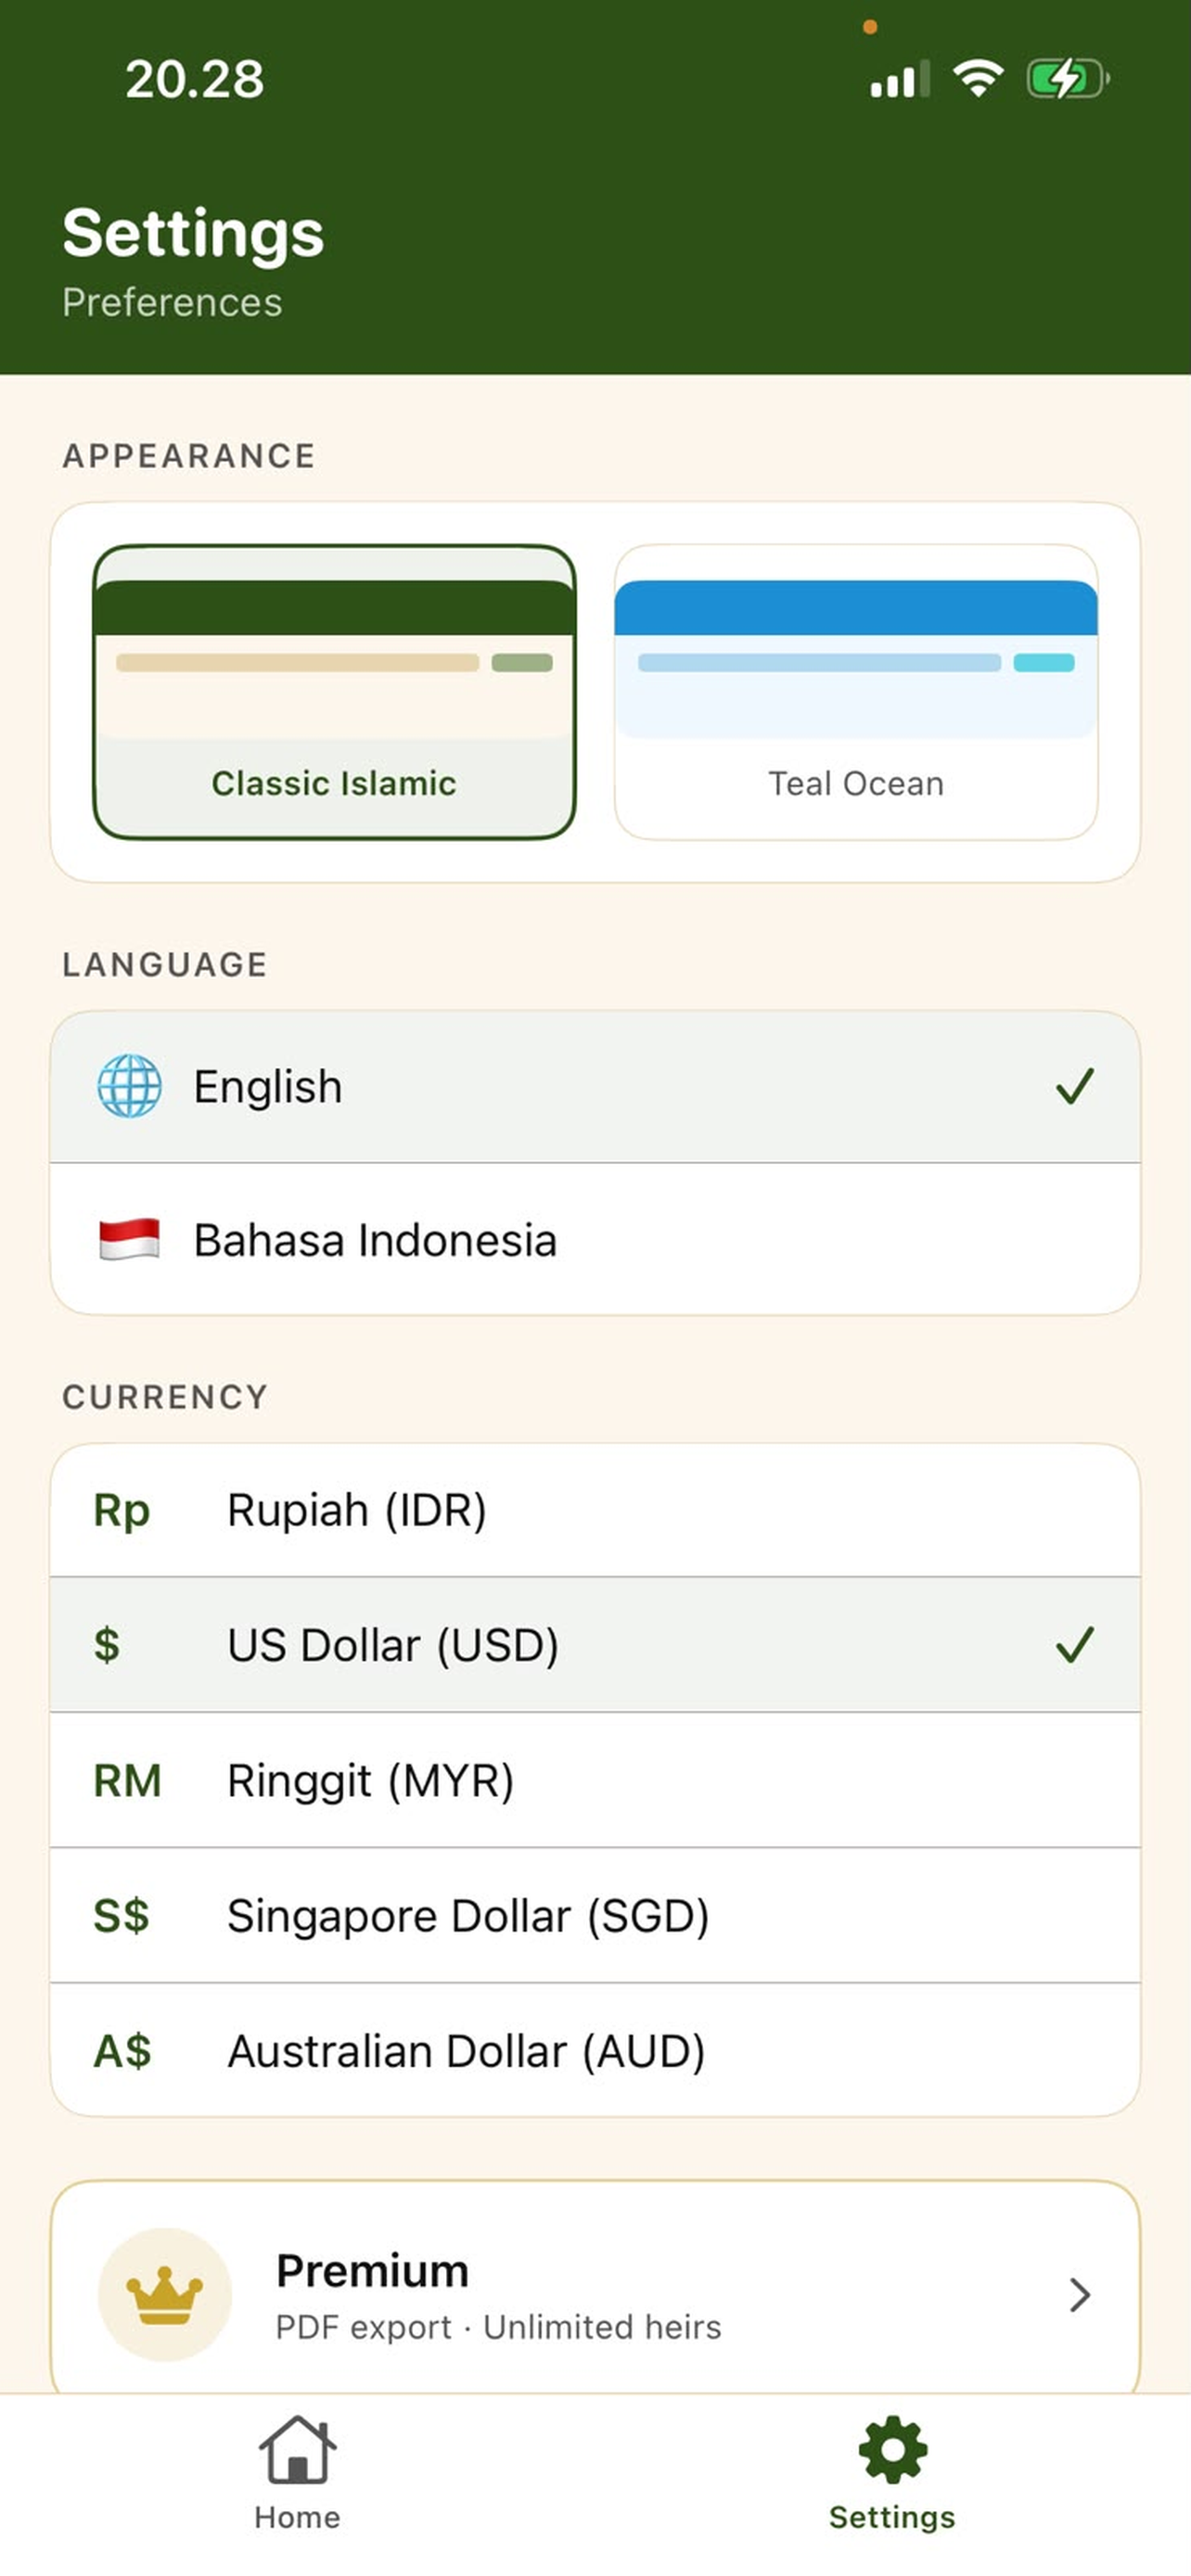
Task: Select Bahasa Indonesia language
Action: coord(595,1239)
